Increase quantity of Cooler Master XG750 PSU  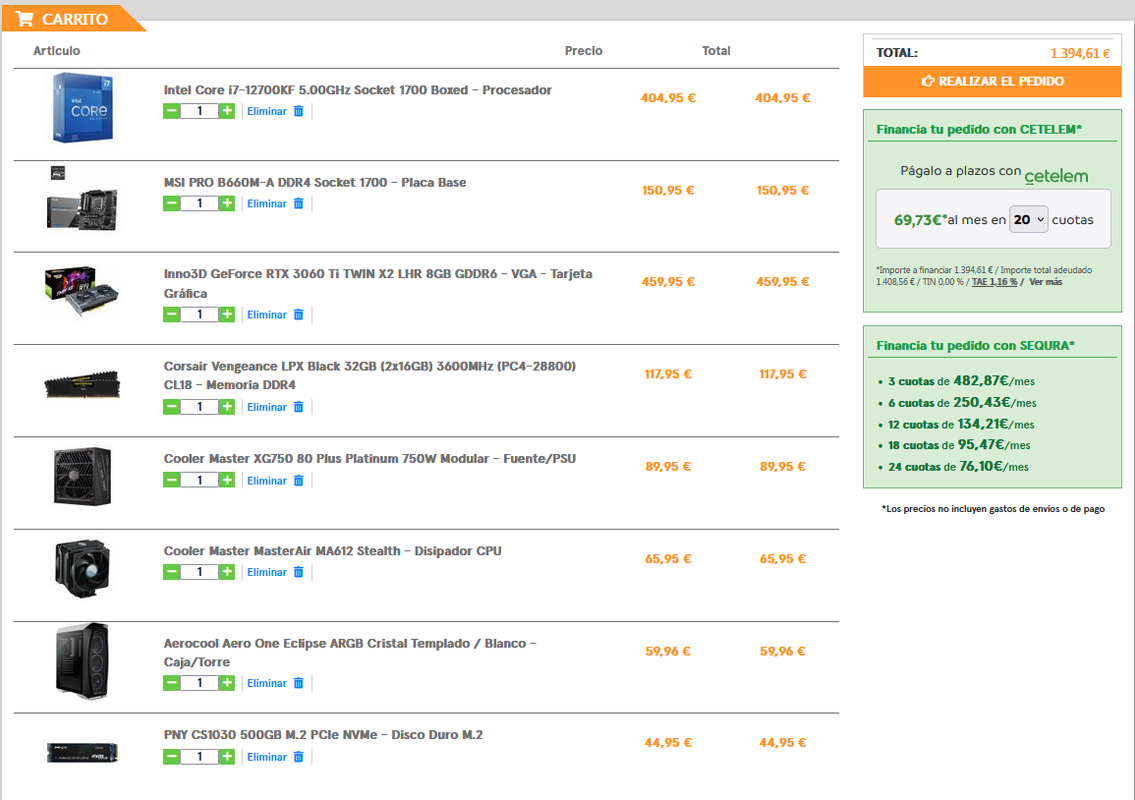click(227, 480)
